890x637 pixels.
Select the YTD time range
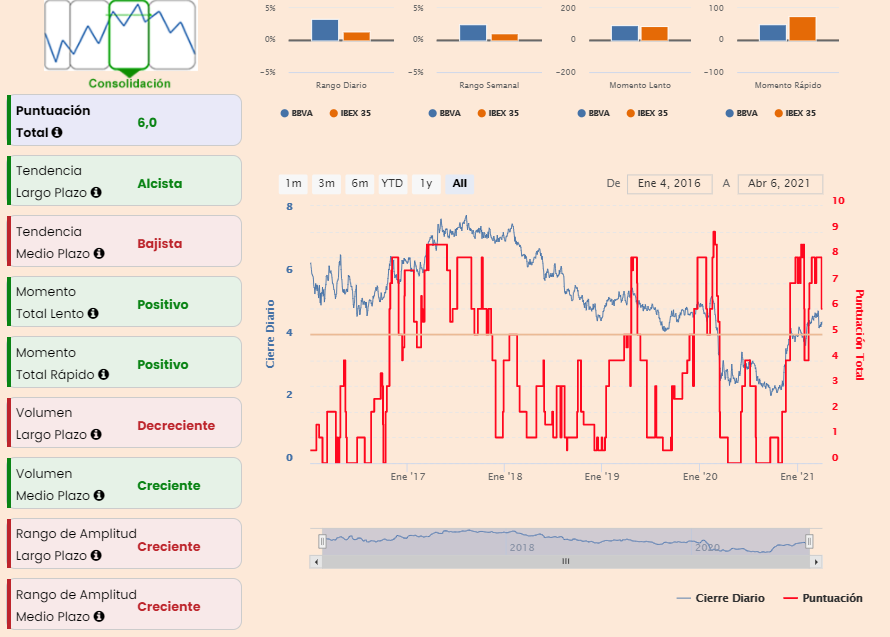coord(392,183)
